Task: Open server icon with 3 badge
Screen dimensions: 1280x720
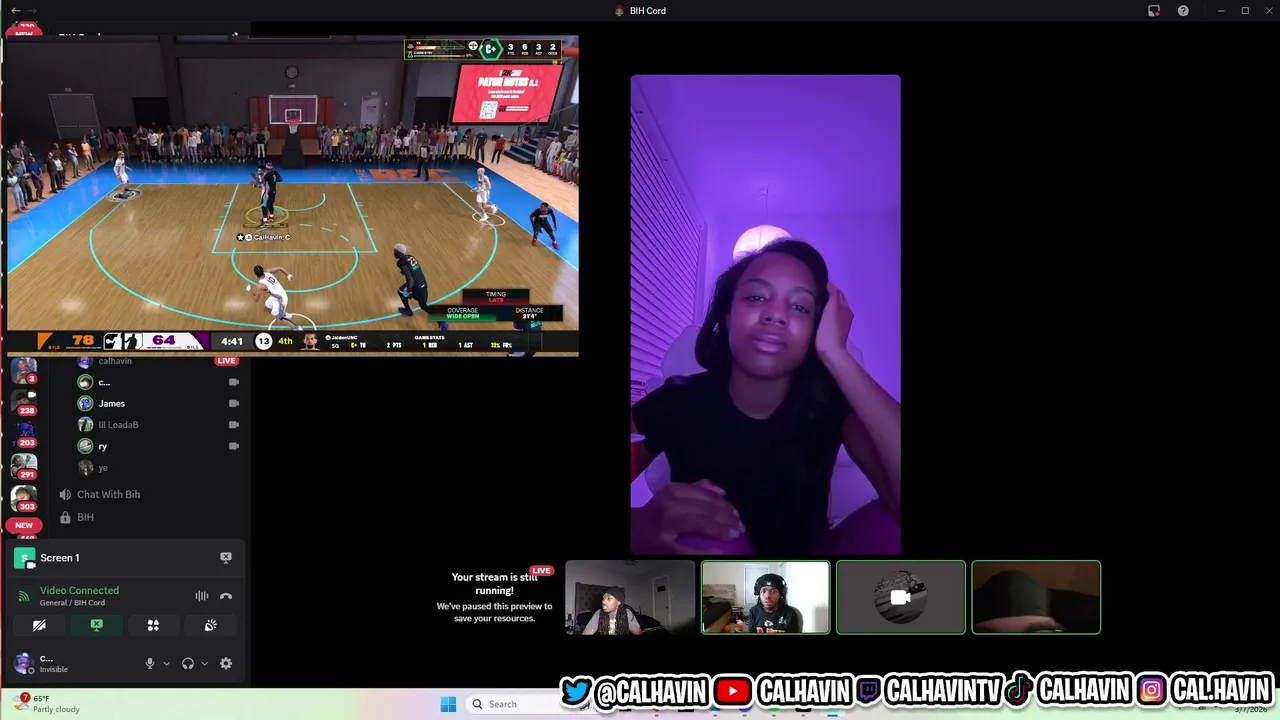Action: [x=24, y=370]
